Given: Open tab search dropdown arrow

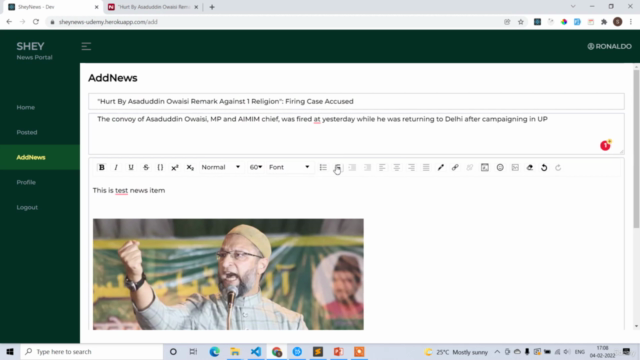Looking at the screenshot, I should point(573,7).
